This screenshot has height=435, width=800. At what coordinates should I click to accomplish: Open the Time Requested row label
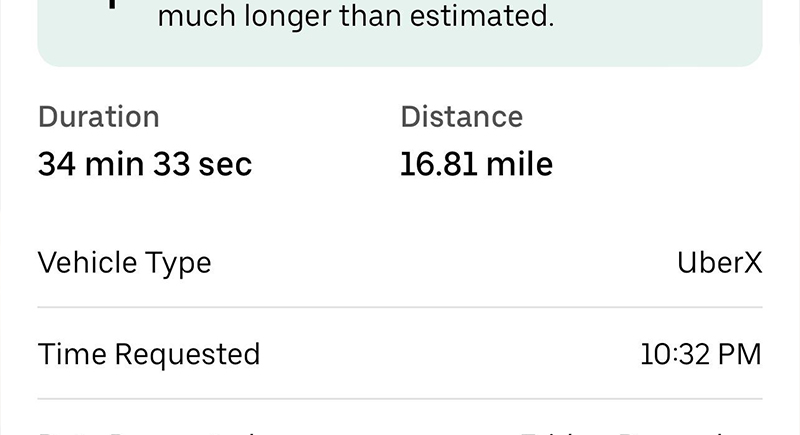(149, 354)
